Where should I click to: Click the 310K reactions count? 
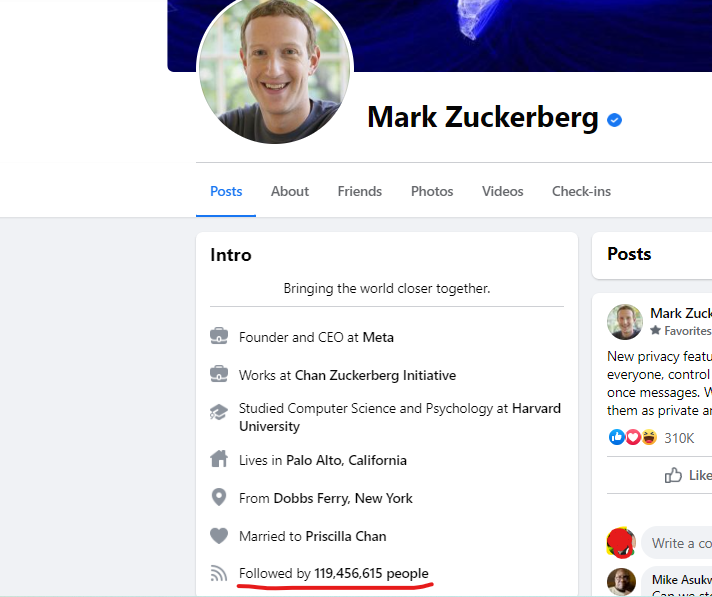[x=679, y=438]
